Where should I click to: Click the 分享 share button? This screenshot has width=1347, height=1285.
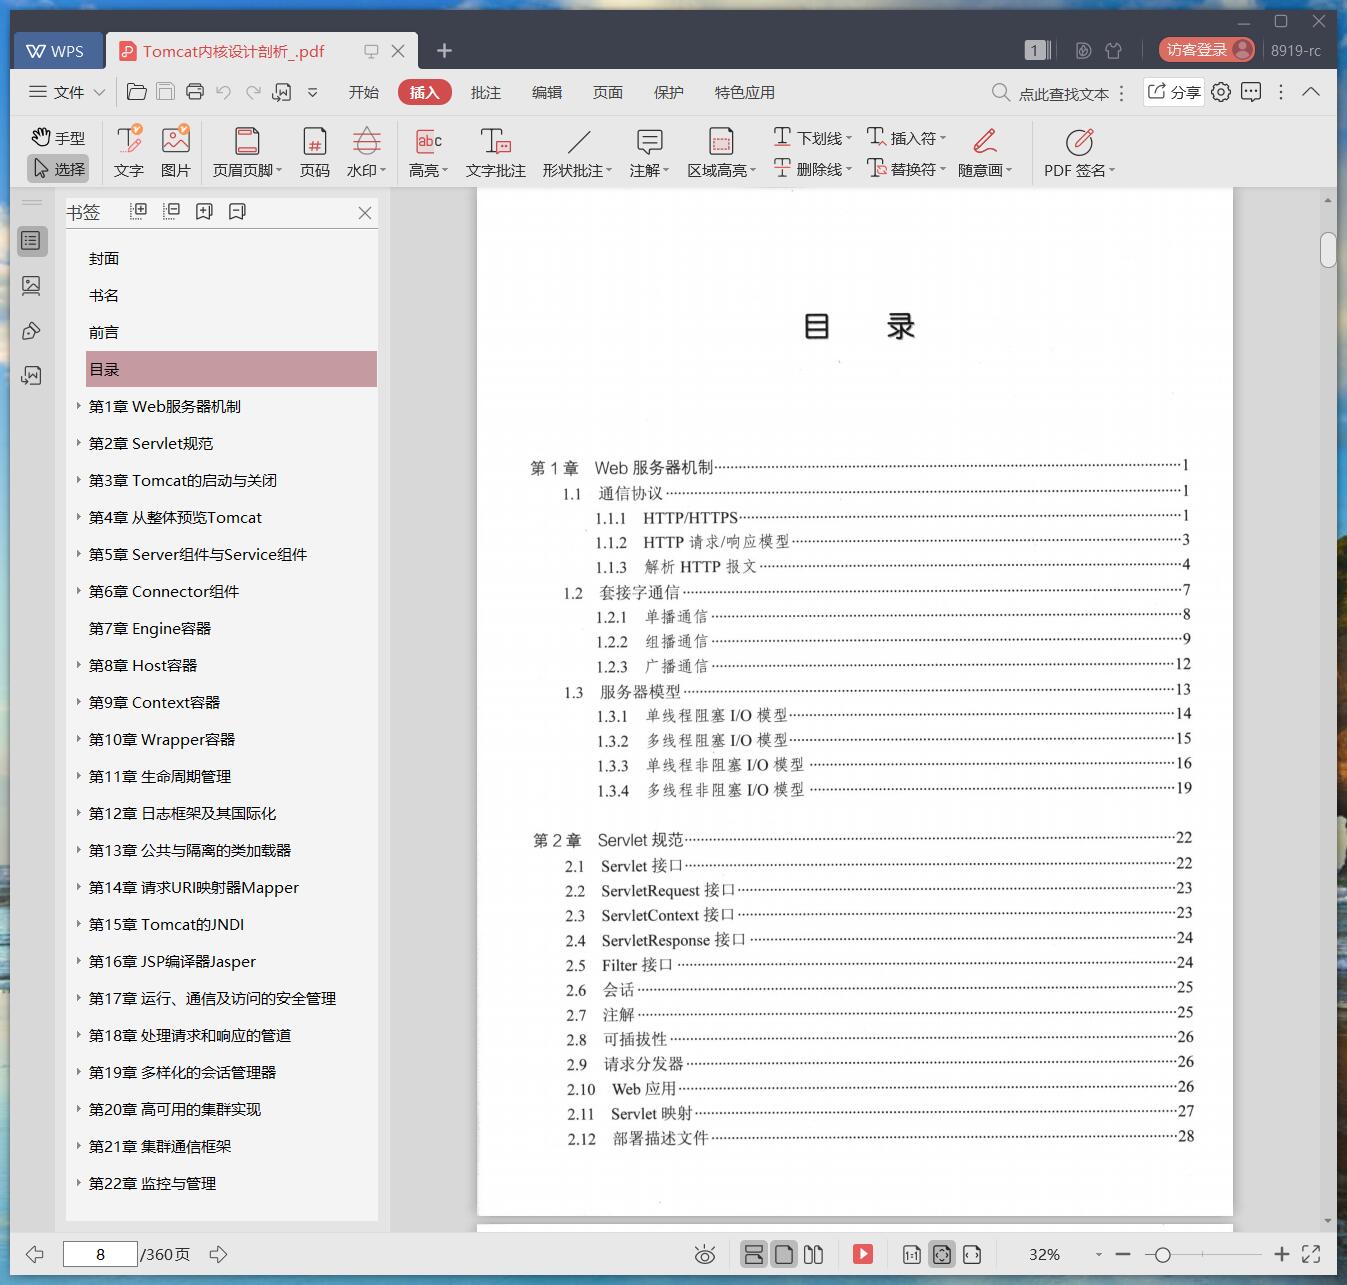point(1174,92)
